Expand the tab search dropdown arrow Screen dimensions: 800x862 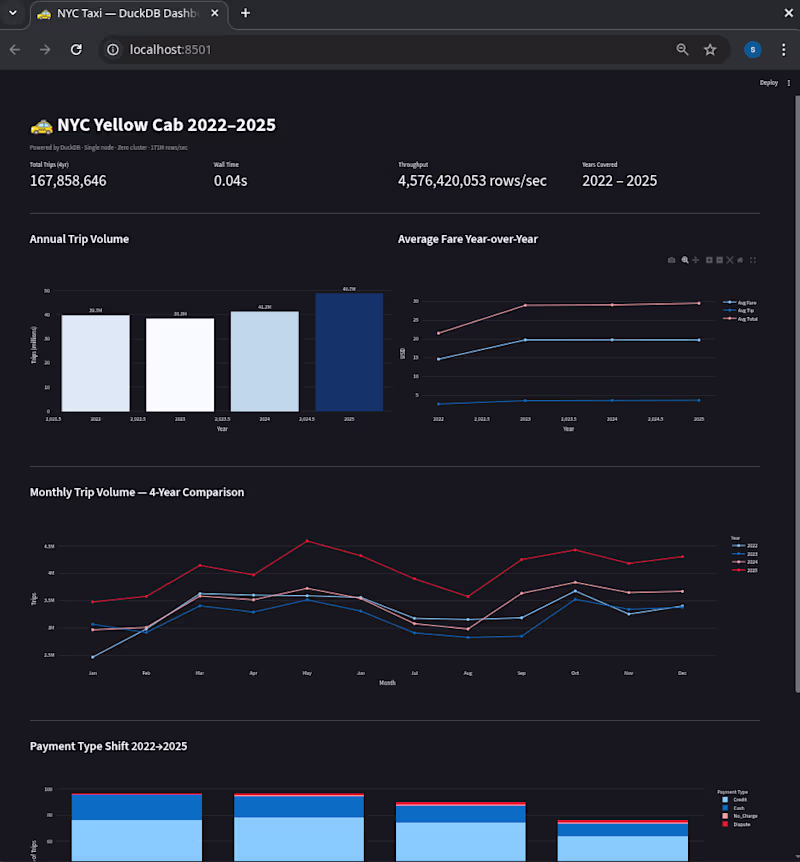point(13,13)
